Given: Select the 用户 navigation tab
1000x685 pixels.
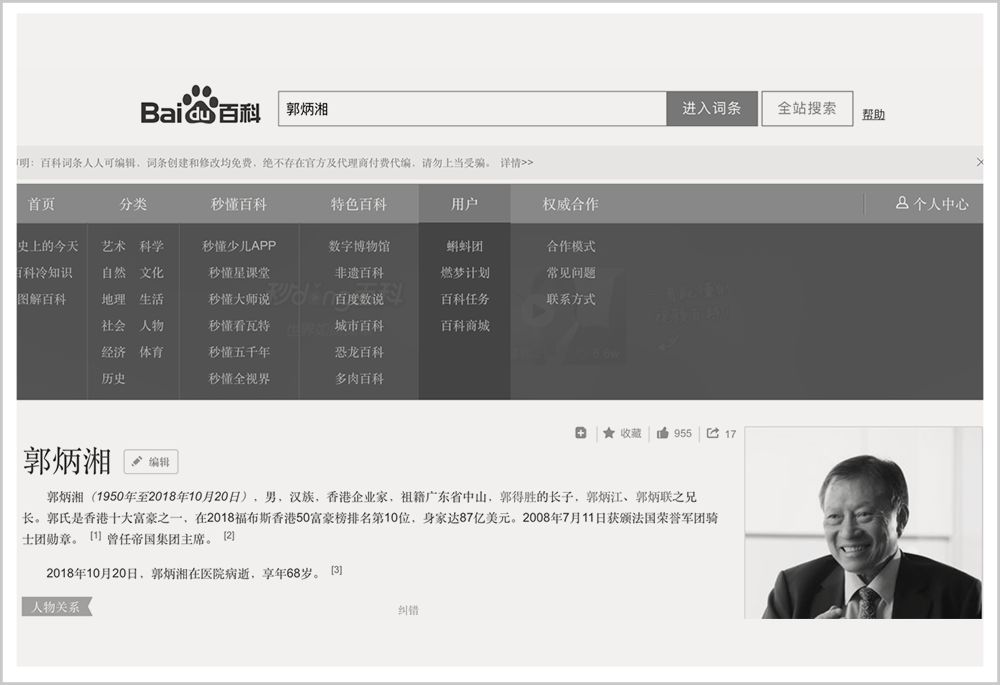Looking at the screenshot, I should pyautogui.click(x=464, y=204).
